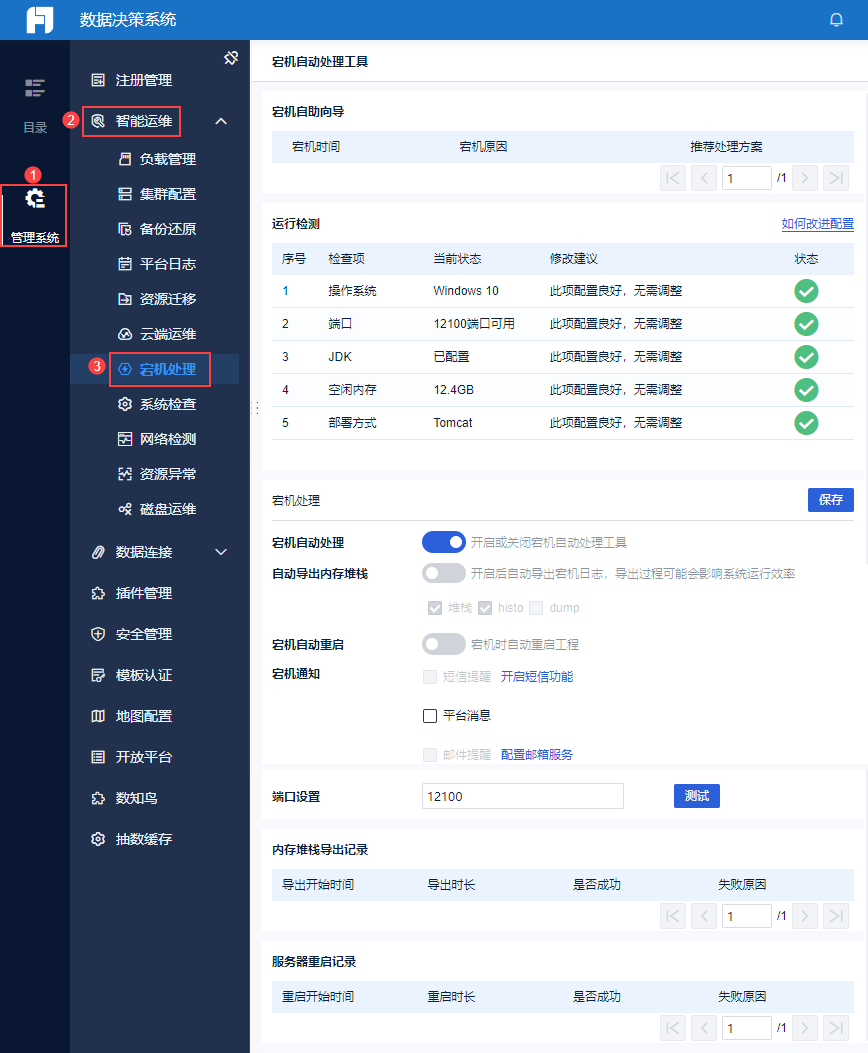Click the 测试 port button

[x=697, y=796]
